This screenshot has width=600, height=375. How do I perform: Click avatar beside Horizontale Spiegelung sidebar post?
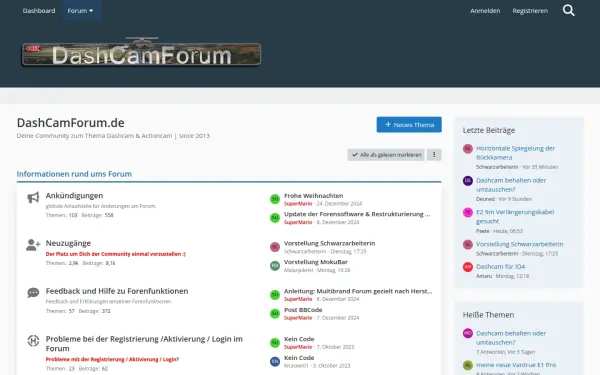[x=468, y=148]
